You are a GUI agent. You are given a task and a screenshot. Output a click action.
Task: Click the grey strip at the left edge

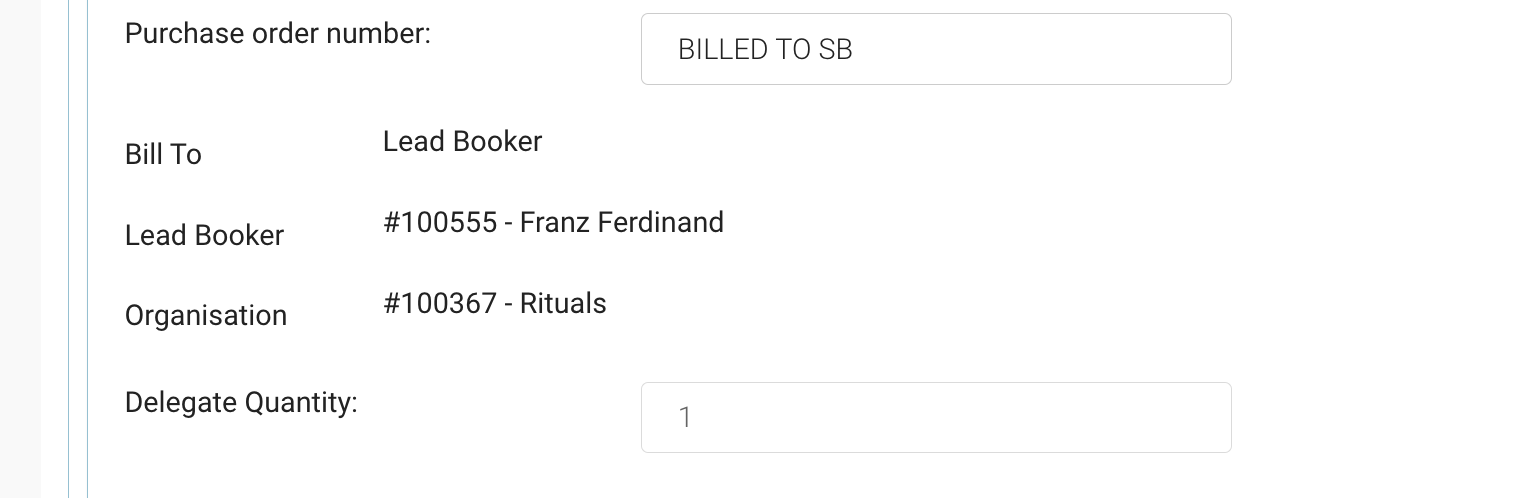pyautogui.click(x=20, y=249)
